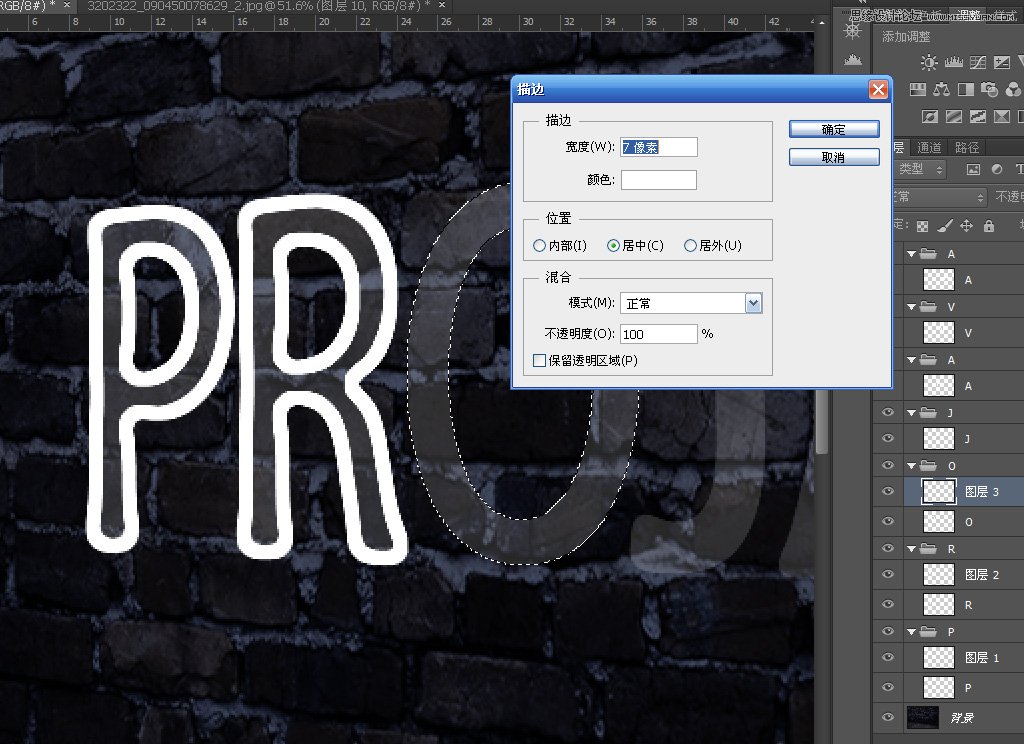Select the Brightness/Contrast adjustment icon
Viewport: 1024px width, 744px height.
[x=929, y=62]
